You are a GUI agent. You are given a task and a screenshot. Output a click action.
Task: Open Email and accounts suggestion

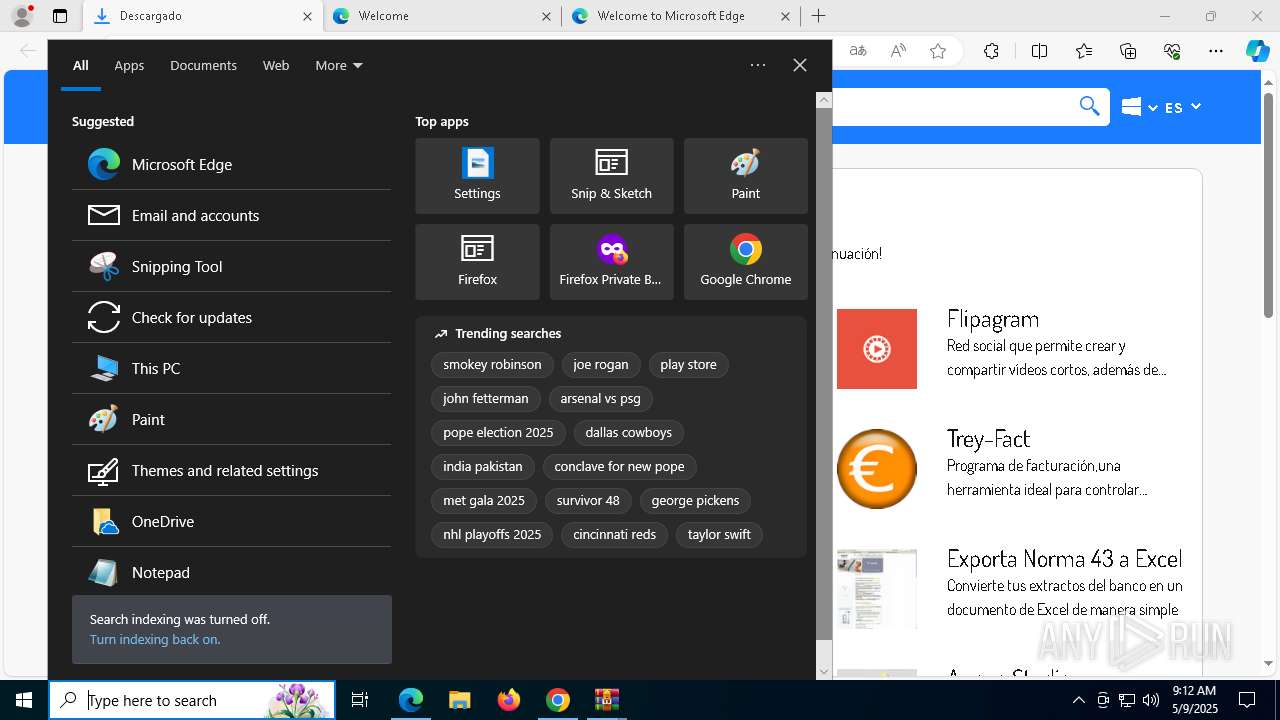[x=232, y=215]
